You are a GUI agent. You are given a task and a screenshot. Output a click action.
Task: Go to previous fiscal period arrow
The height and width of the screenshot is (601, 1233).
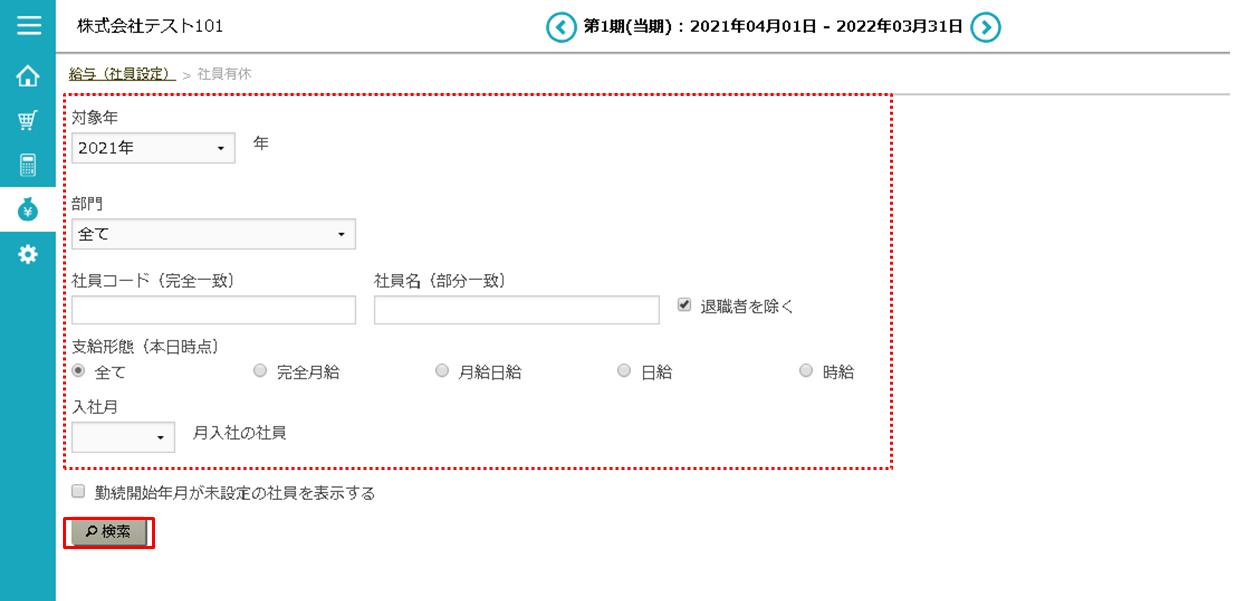point(561,27)
